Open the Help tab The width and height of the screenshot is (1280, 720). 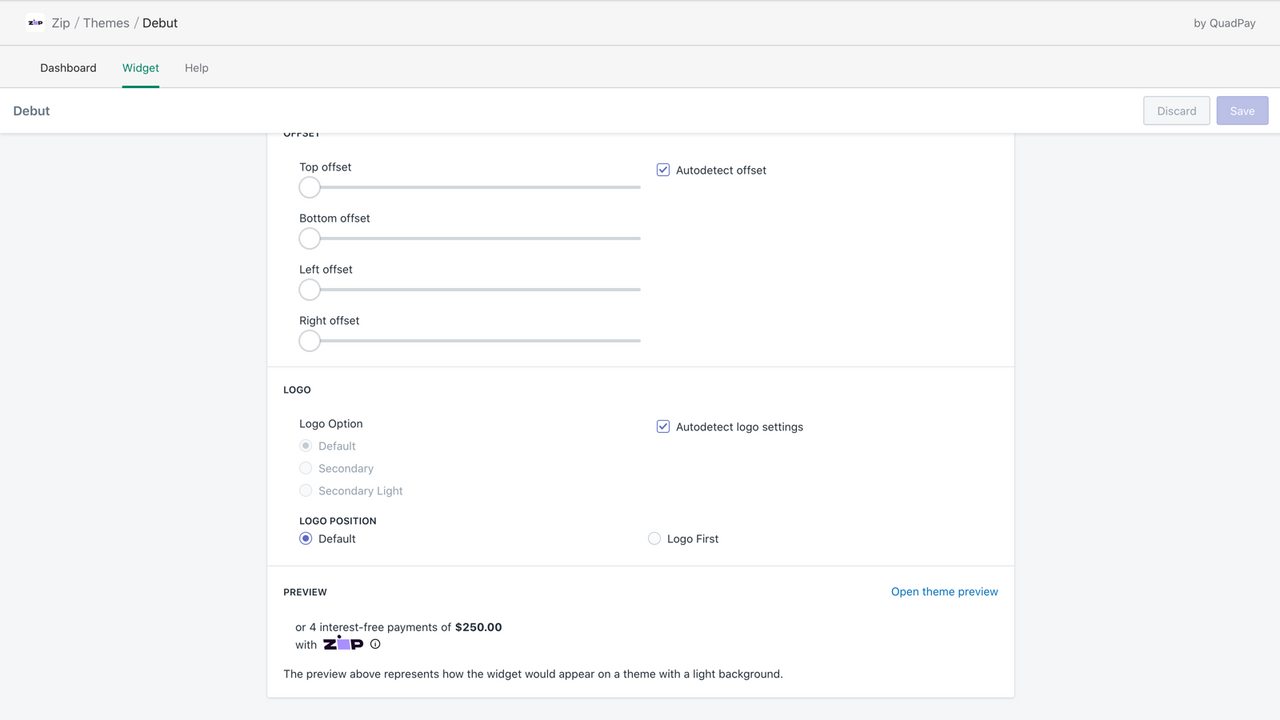pyautogui.click(x=197, y=68)
